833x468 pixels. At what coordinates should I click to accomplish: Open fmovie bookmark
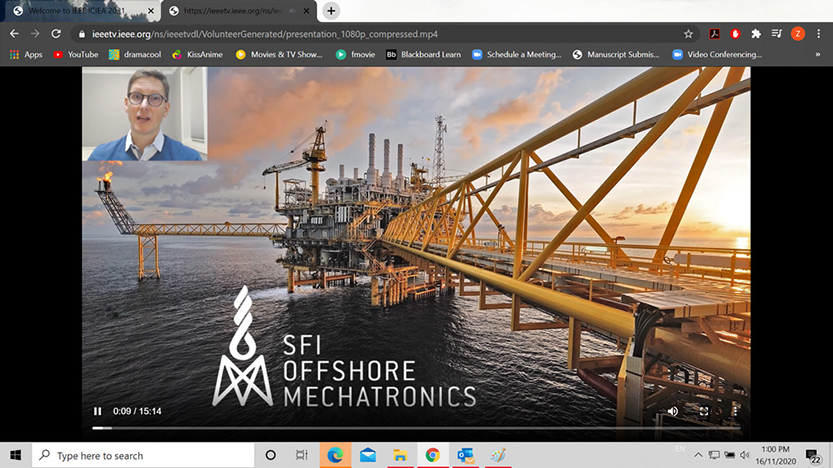pos(355,54)
